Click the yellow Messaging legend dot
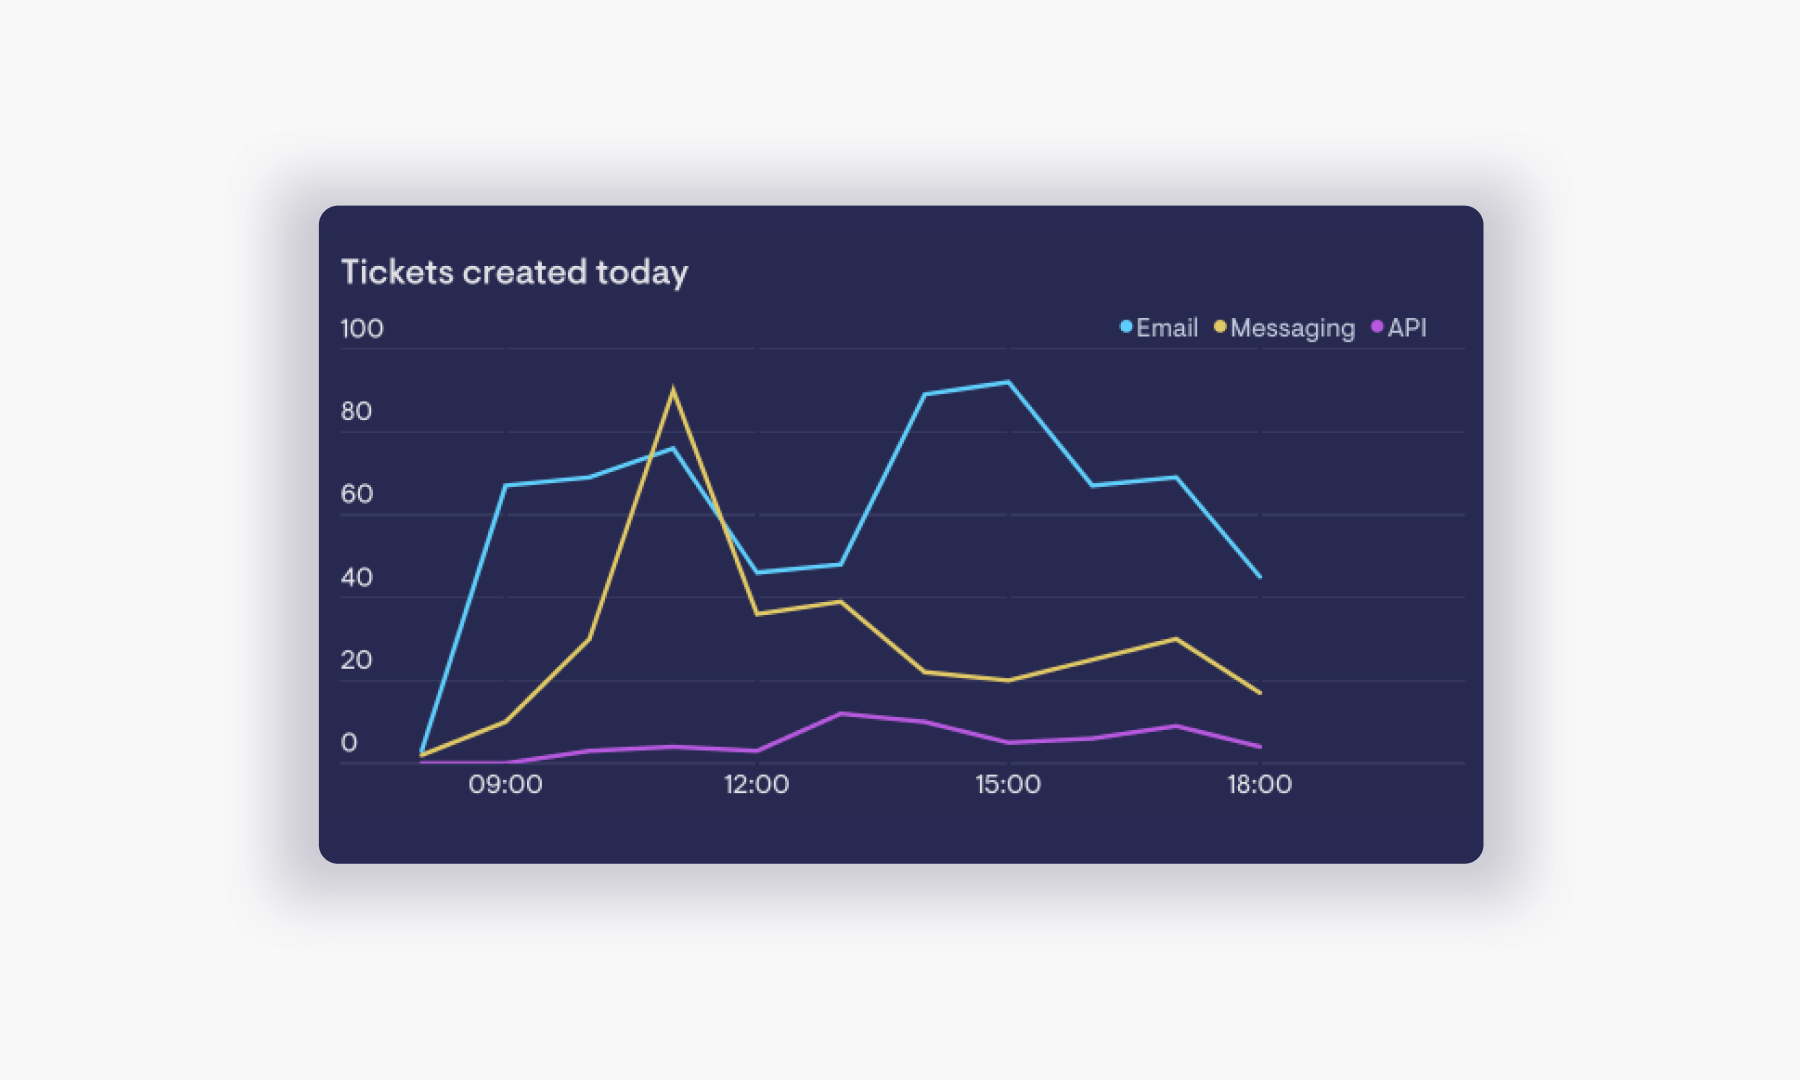 1222,327
